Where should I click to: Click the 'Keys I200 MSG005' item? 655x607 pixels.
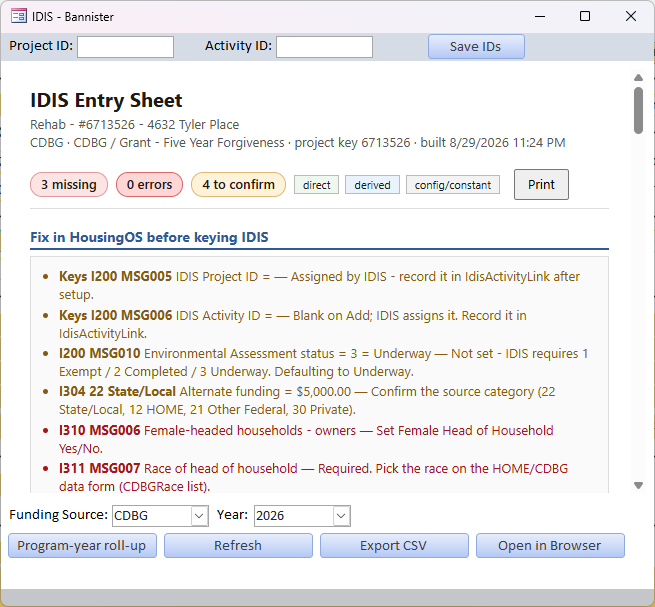click(319, 285)
